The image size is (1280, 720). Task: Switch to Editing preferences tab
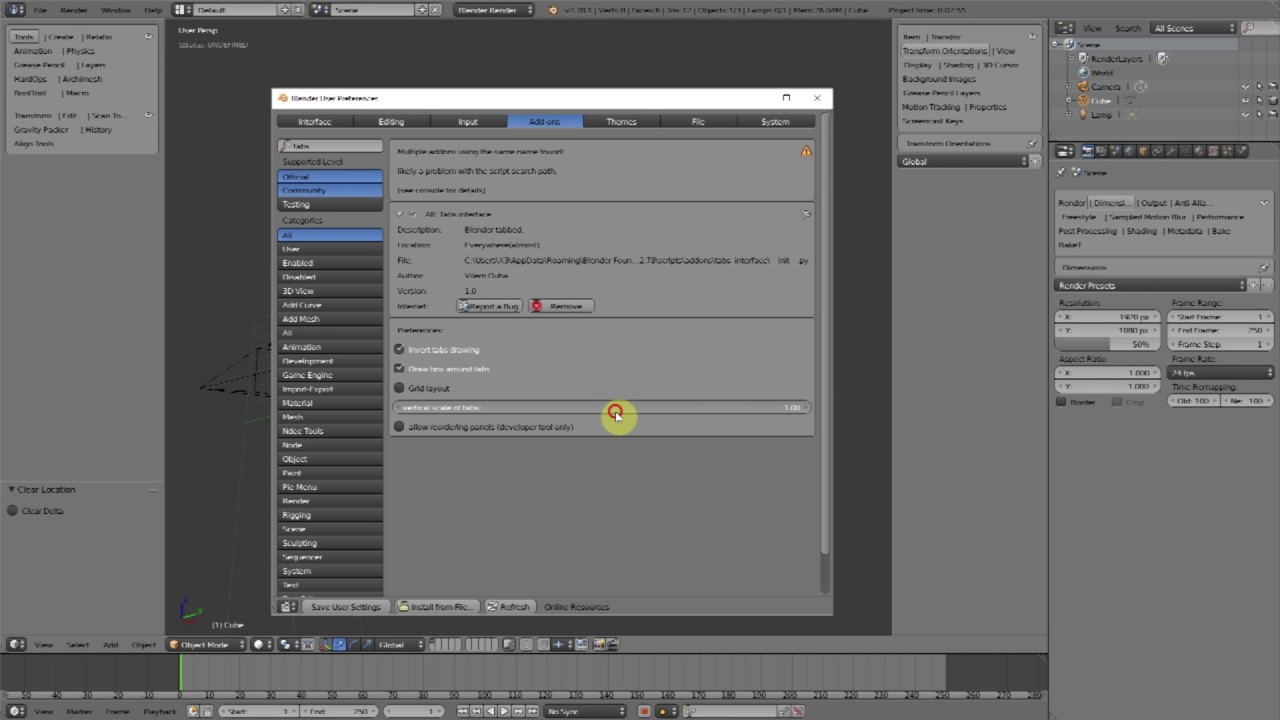pos(391,122)
